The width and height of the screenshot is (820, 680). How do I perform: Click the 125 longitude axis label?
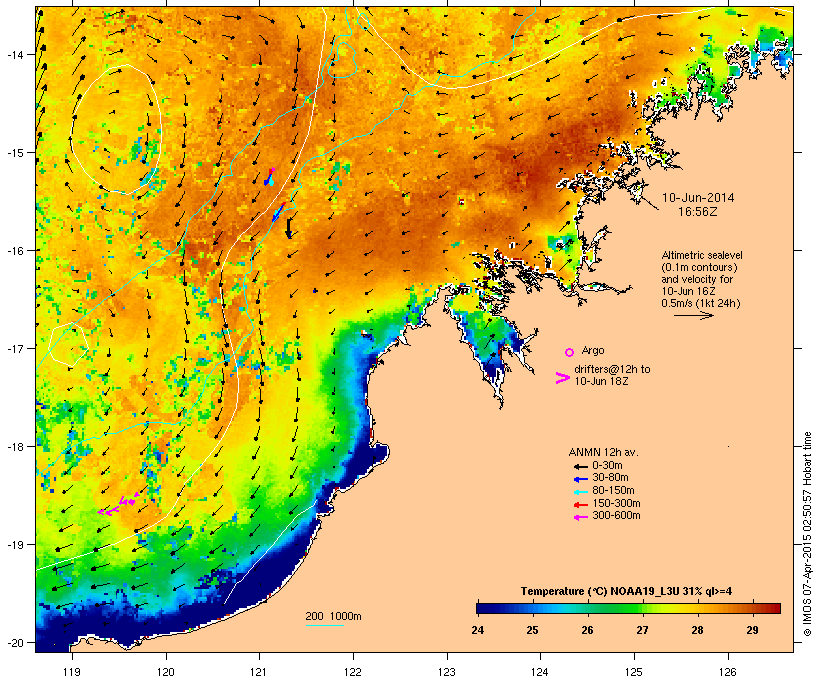tap(634, 672)
